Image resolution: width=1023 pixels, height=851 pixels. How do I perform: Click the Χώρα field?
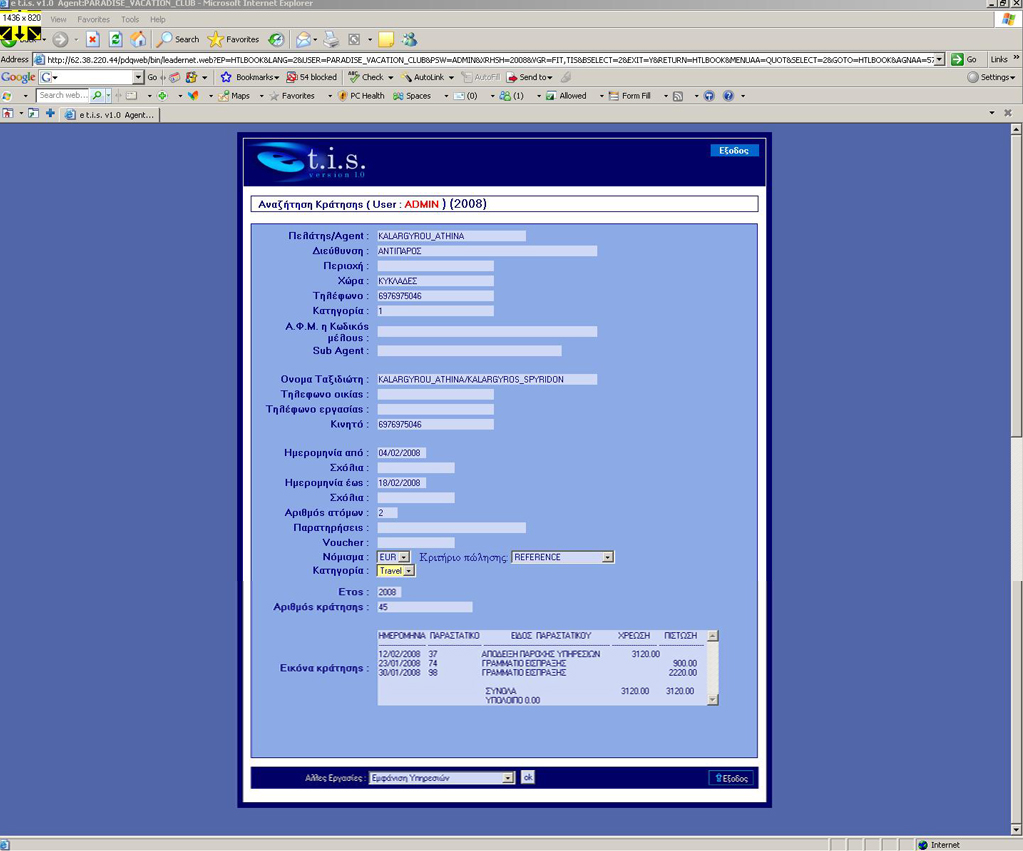[436, 281]
